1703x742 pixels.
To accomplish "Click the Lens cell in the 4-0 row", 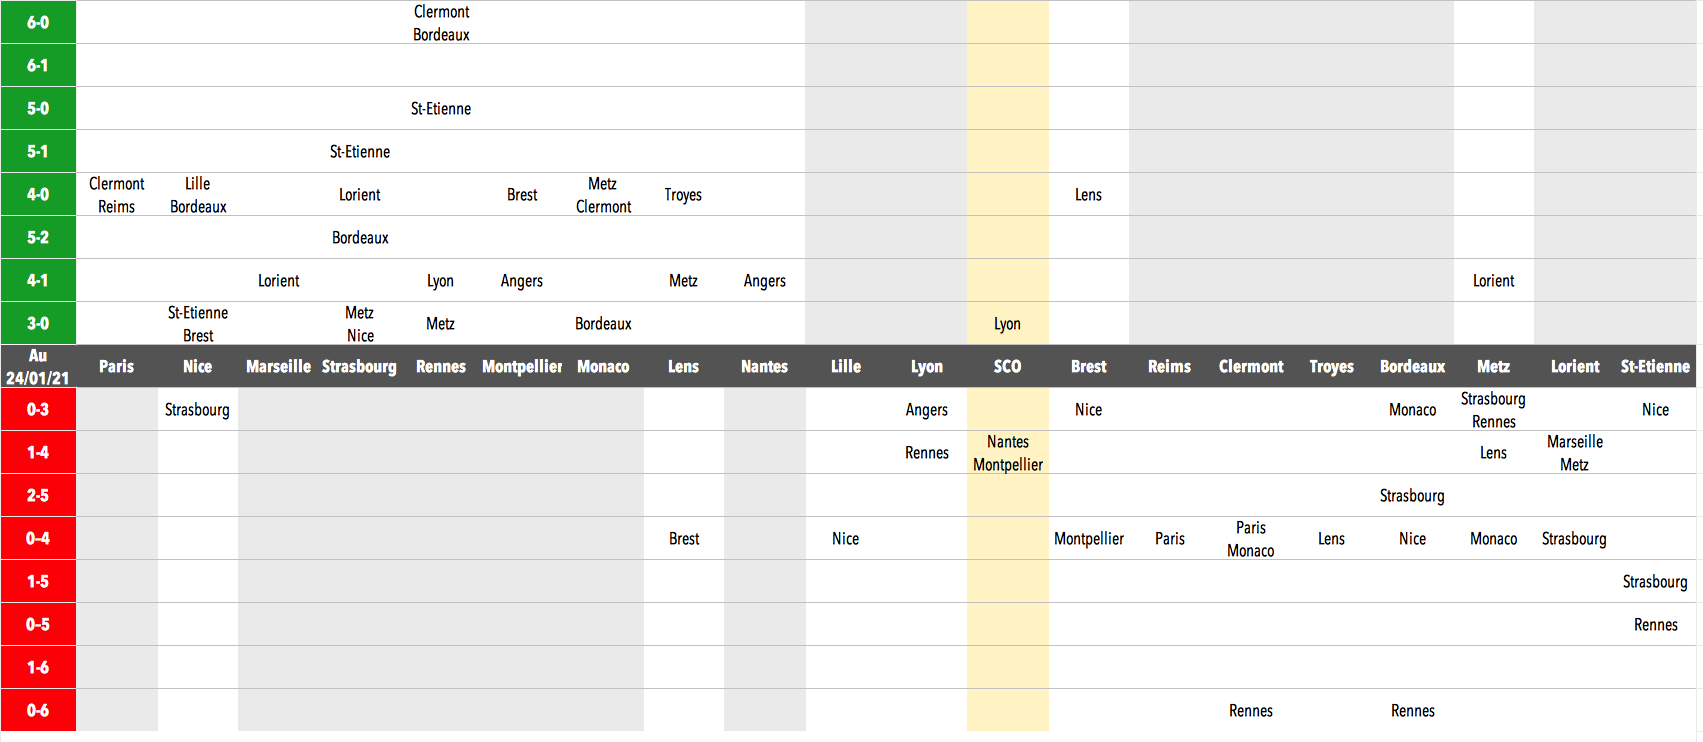I will (1088, 194).
